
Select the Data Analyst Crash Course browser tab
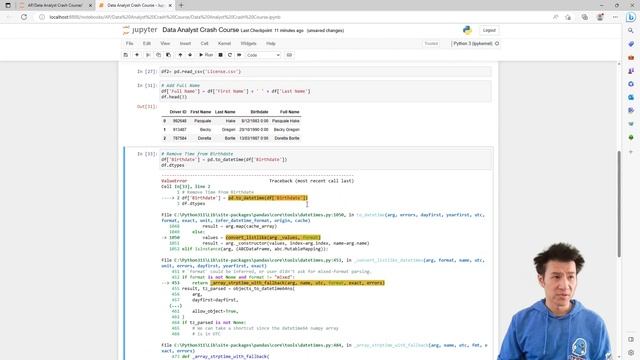point(135,5)
